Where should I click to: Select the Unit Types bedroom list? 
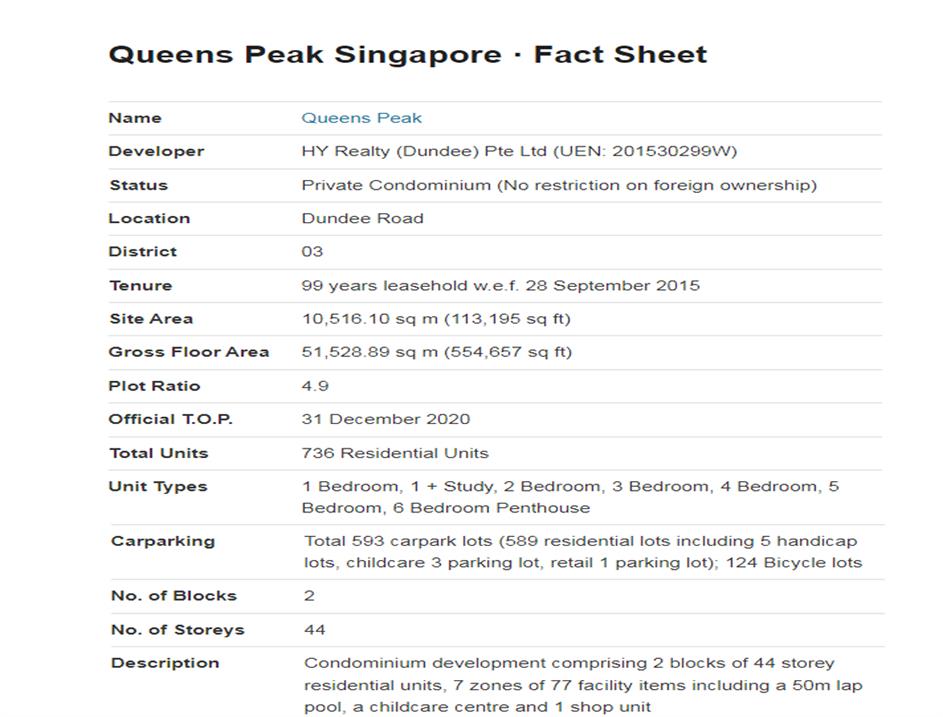tap(569, 497)
